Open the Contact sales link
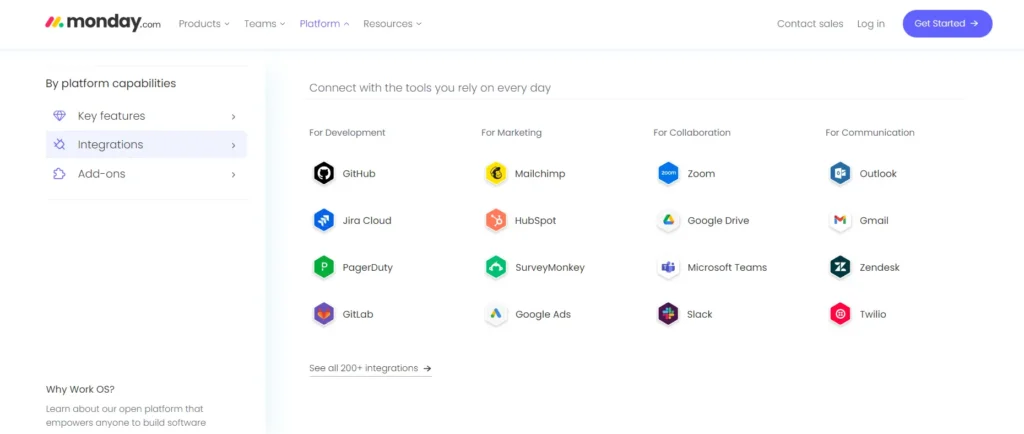 [x=810, y=23]
